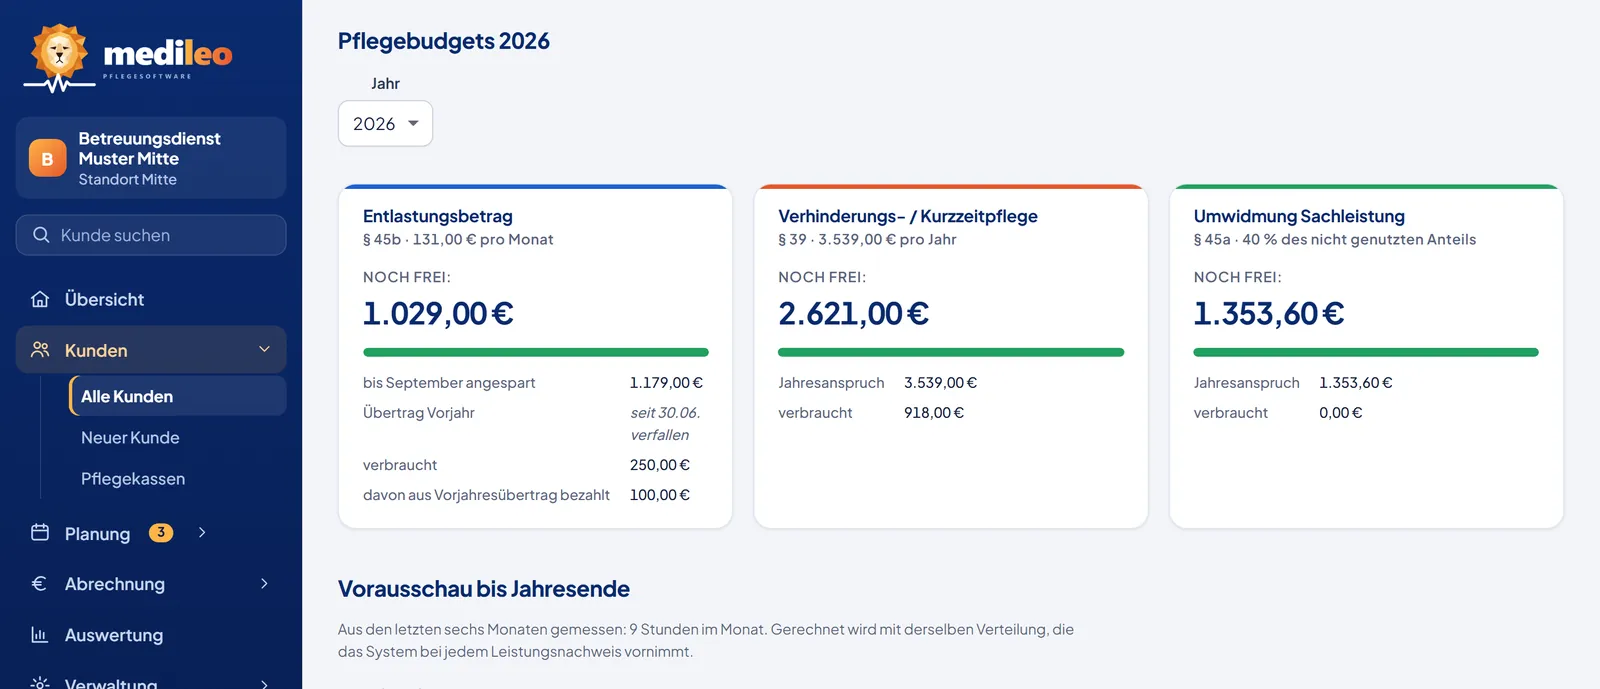This screenshot has width=1600, height=689.
Task: Click the euro icon beside Abrechnung
Action: pos(40,583)
